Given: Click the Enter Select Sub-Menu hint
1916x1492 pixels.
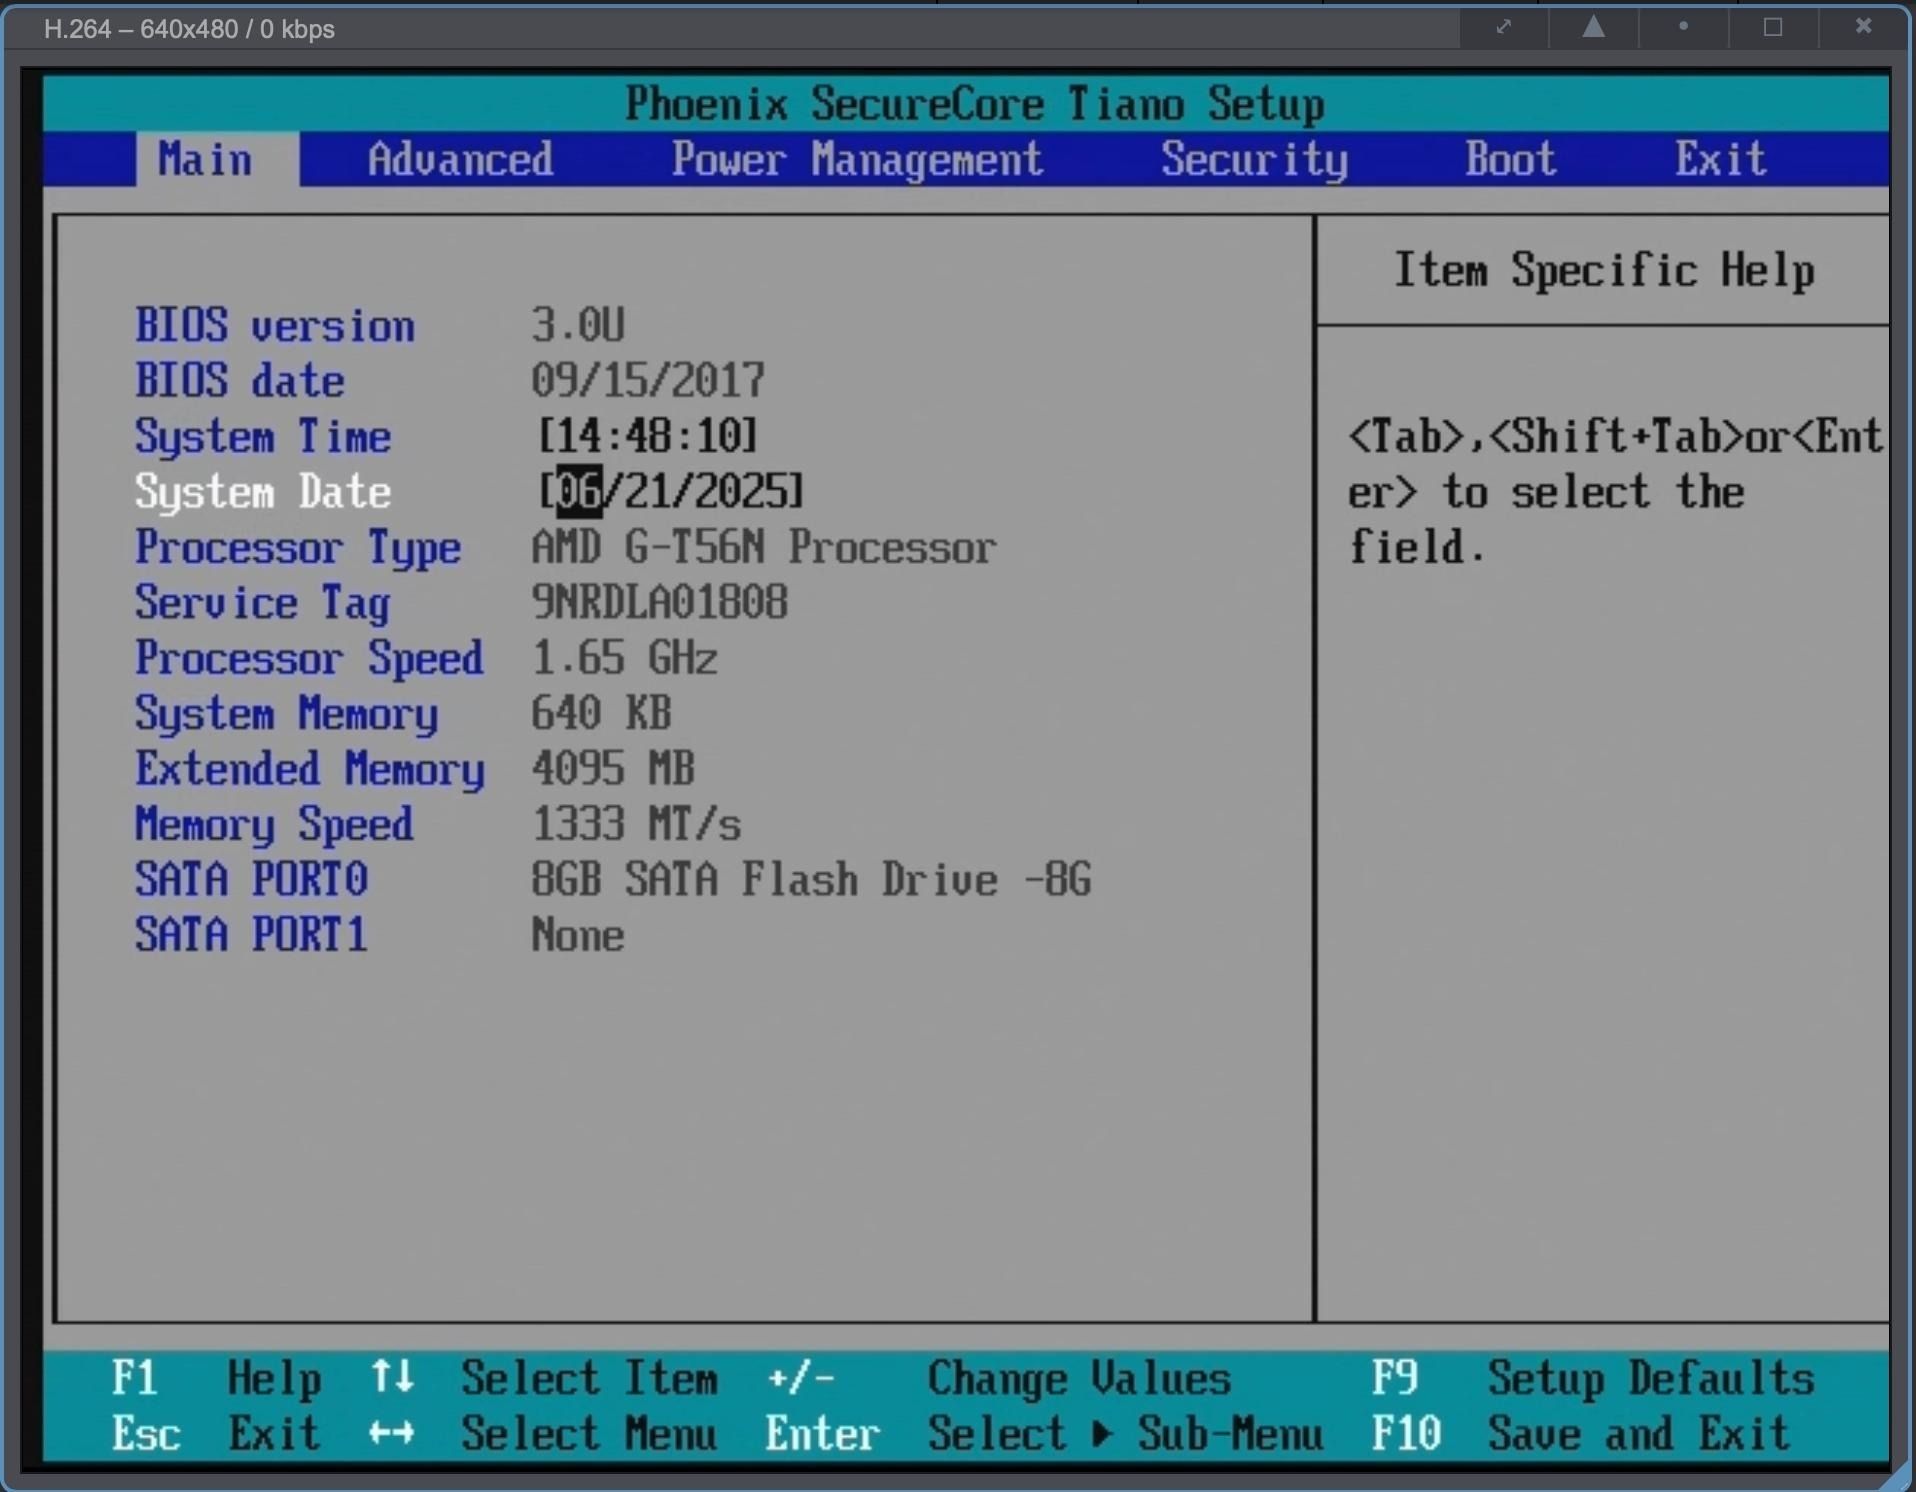Looking at the screenshot, I should [x=1044, y=1434].
